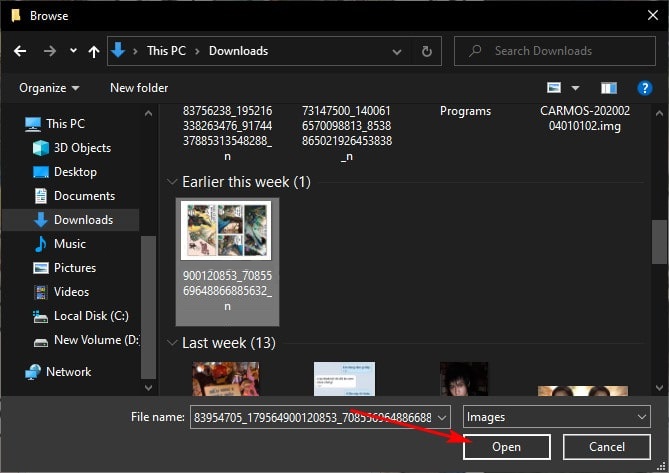The height and width of the screenshot is (473, 669).
Task: Click the Open button
Action: click(506, 447)
